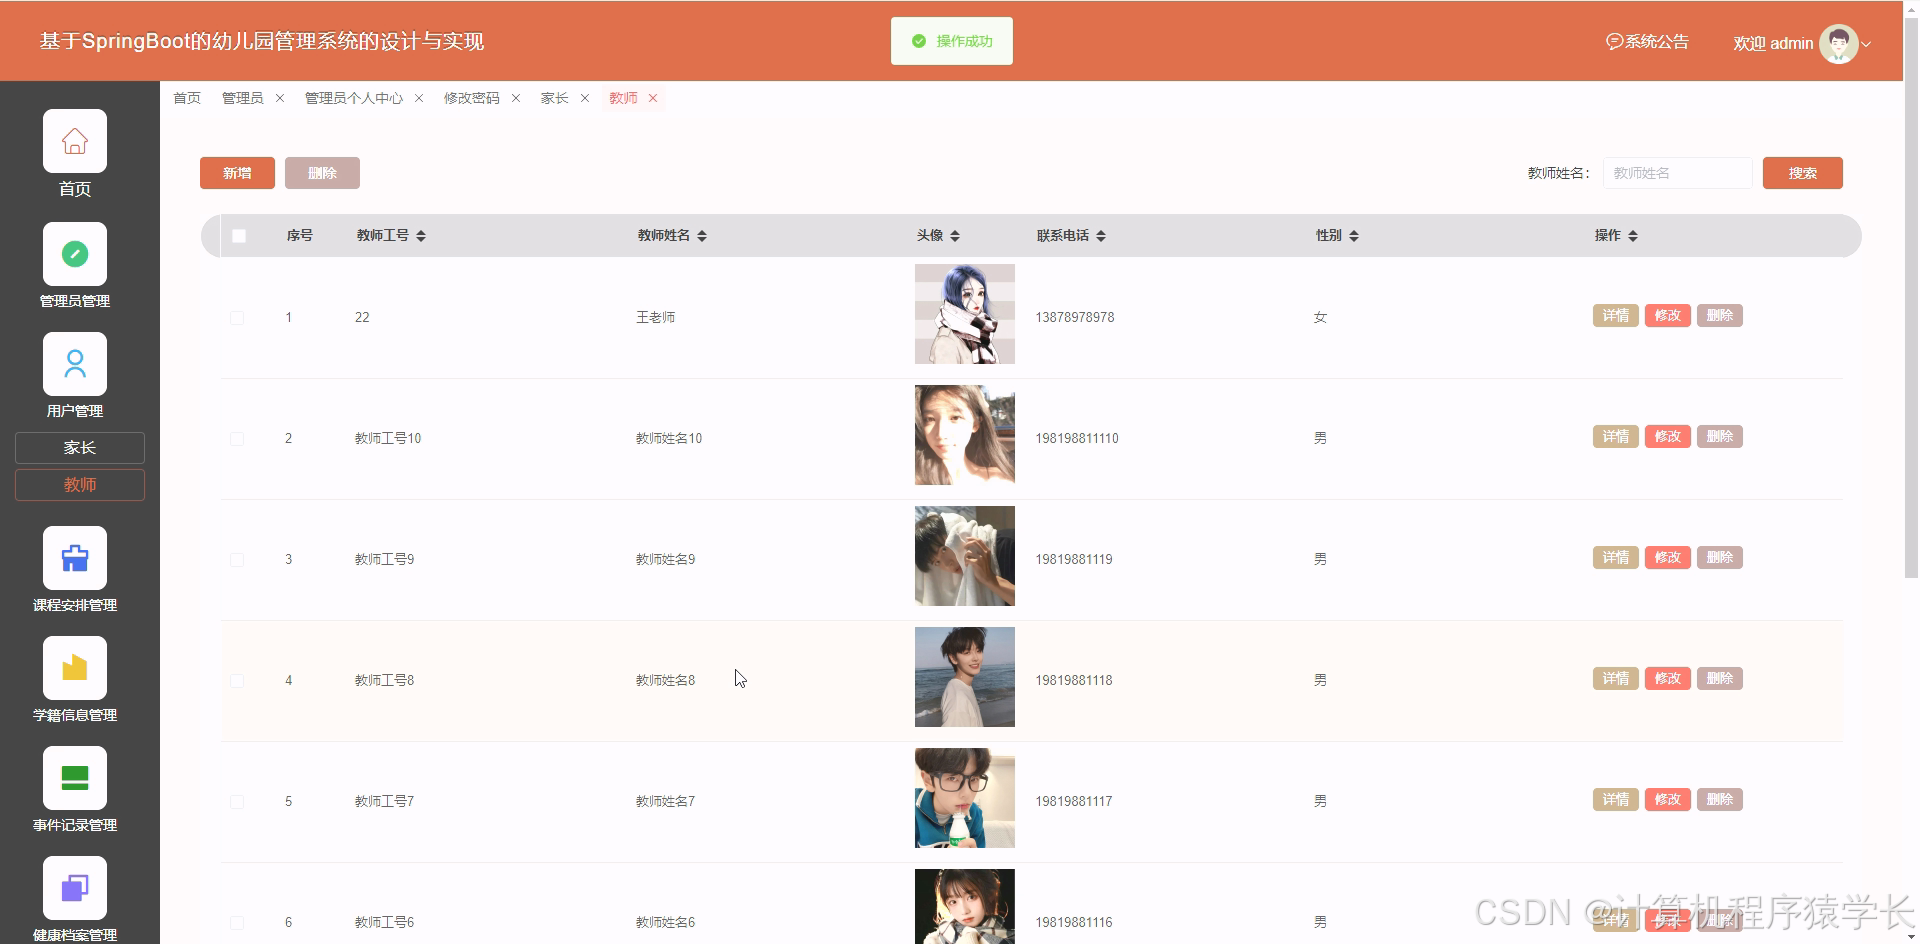Open 健康档案管理 purple icon
Screen dimensions: 1920x944
[x=75, y=888]
